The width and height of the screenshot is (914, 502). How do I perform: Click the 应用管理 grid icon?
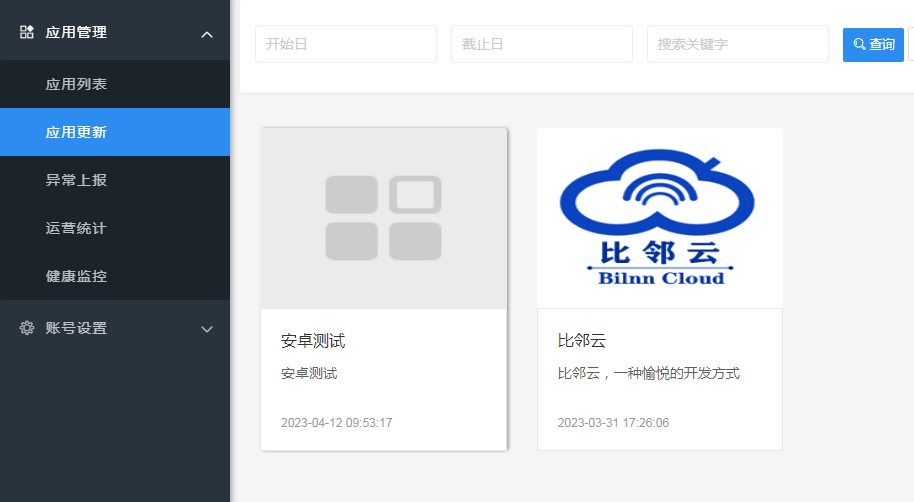point(27,32)
